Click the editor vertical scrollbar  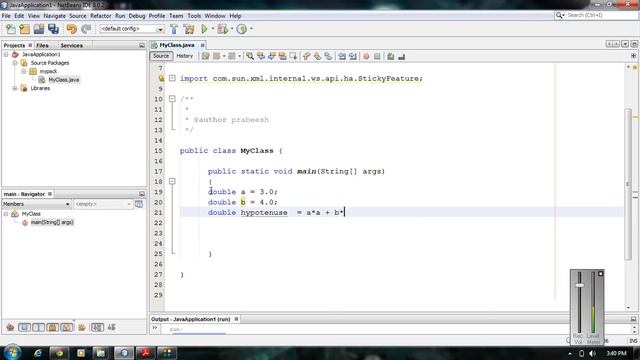tap(628, 184)
